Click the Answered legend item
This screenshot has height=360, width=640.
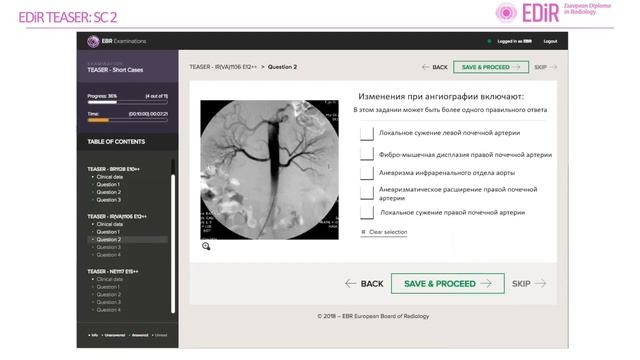(x=139, y=335)
